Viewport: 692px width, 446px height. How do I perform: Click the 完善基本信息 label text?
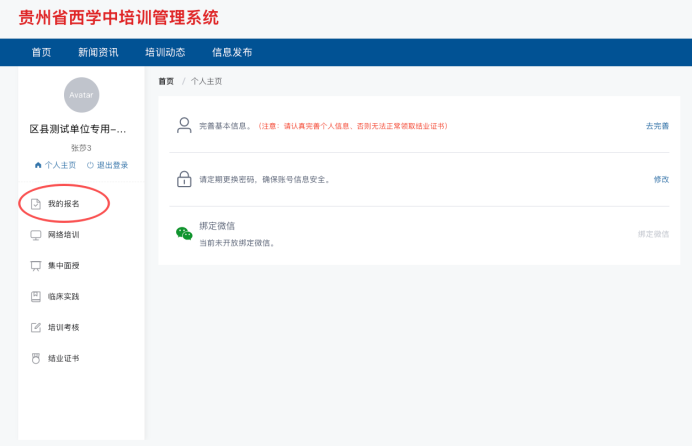pyautogui.click(x=225, y=126)
